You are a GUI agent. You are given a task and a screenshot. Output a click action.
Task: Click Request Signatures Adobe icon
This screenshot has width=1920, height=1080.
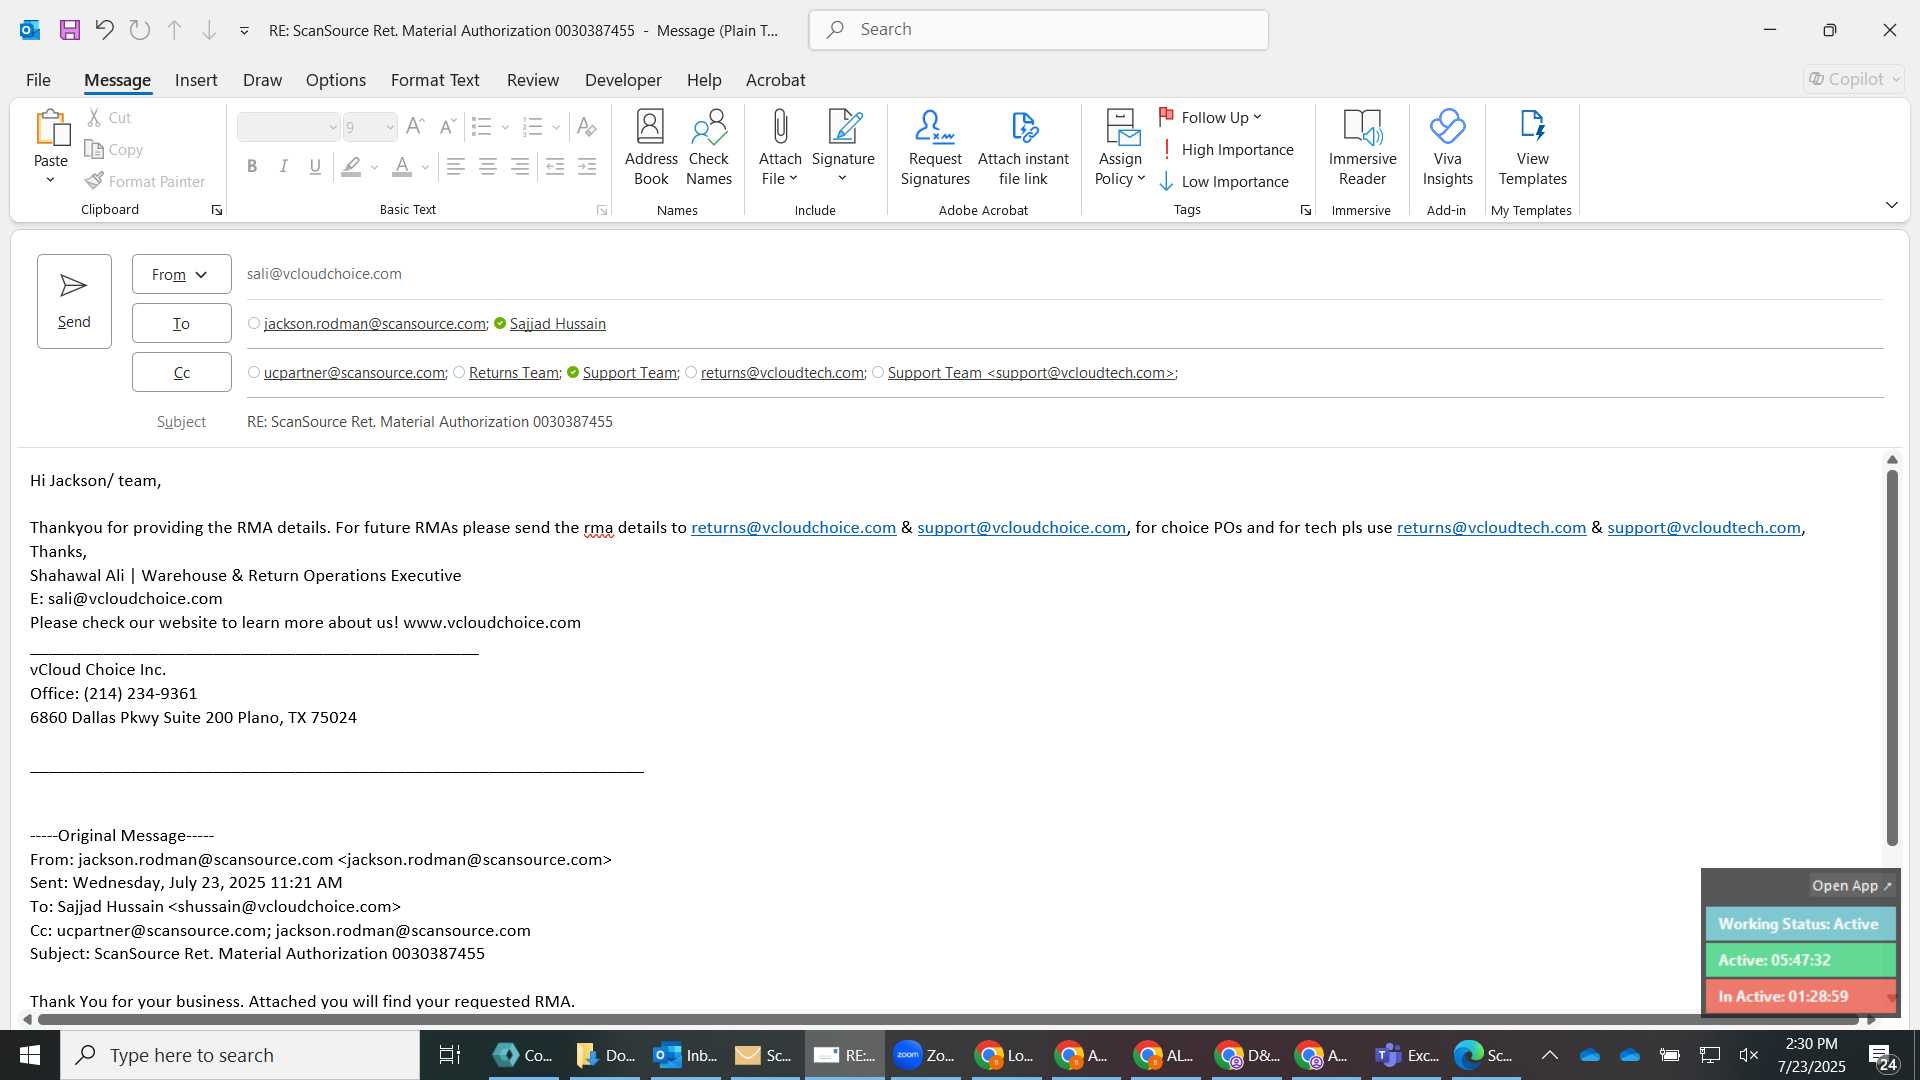click(935, 127)
